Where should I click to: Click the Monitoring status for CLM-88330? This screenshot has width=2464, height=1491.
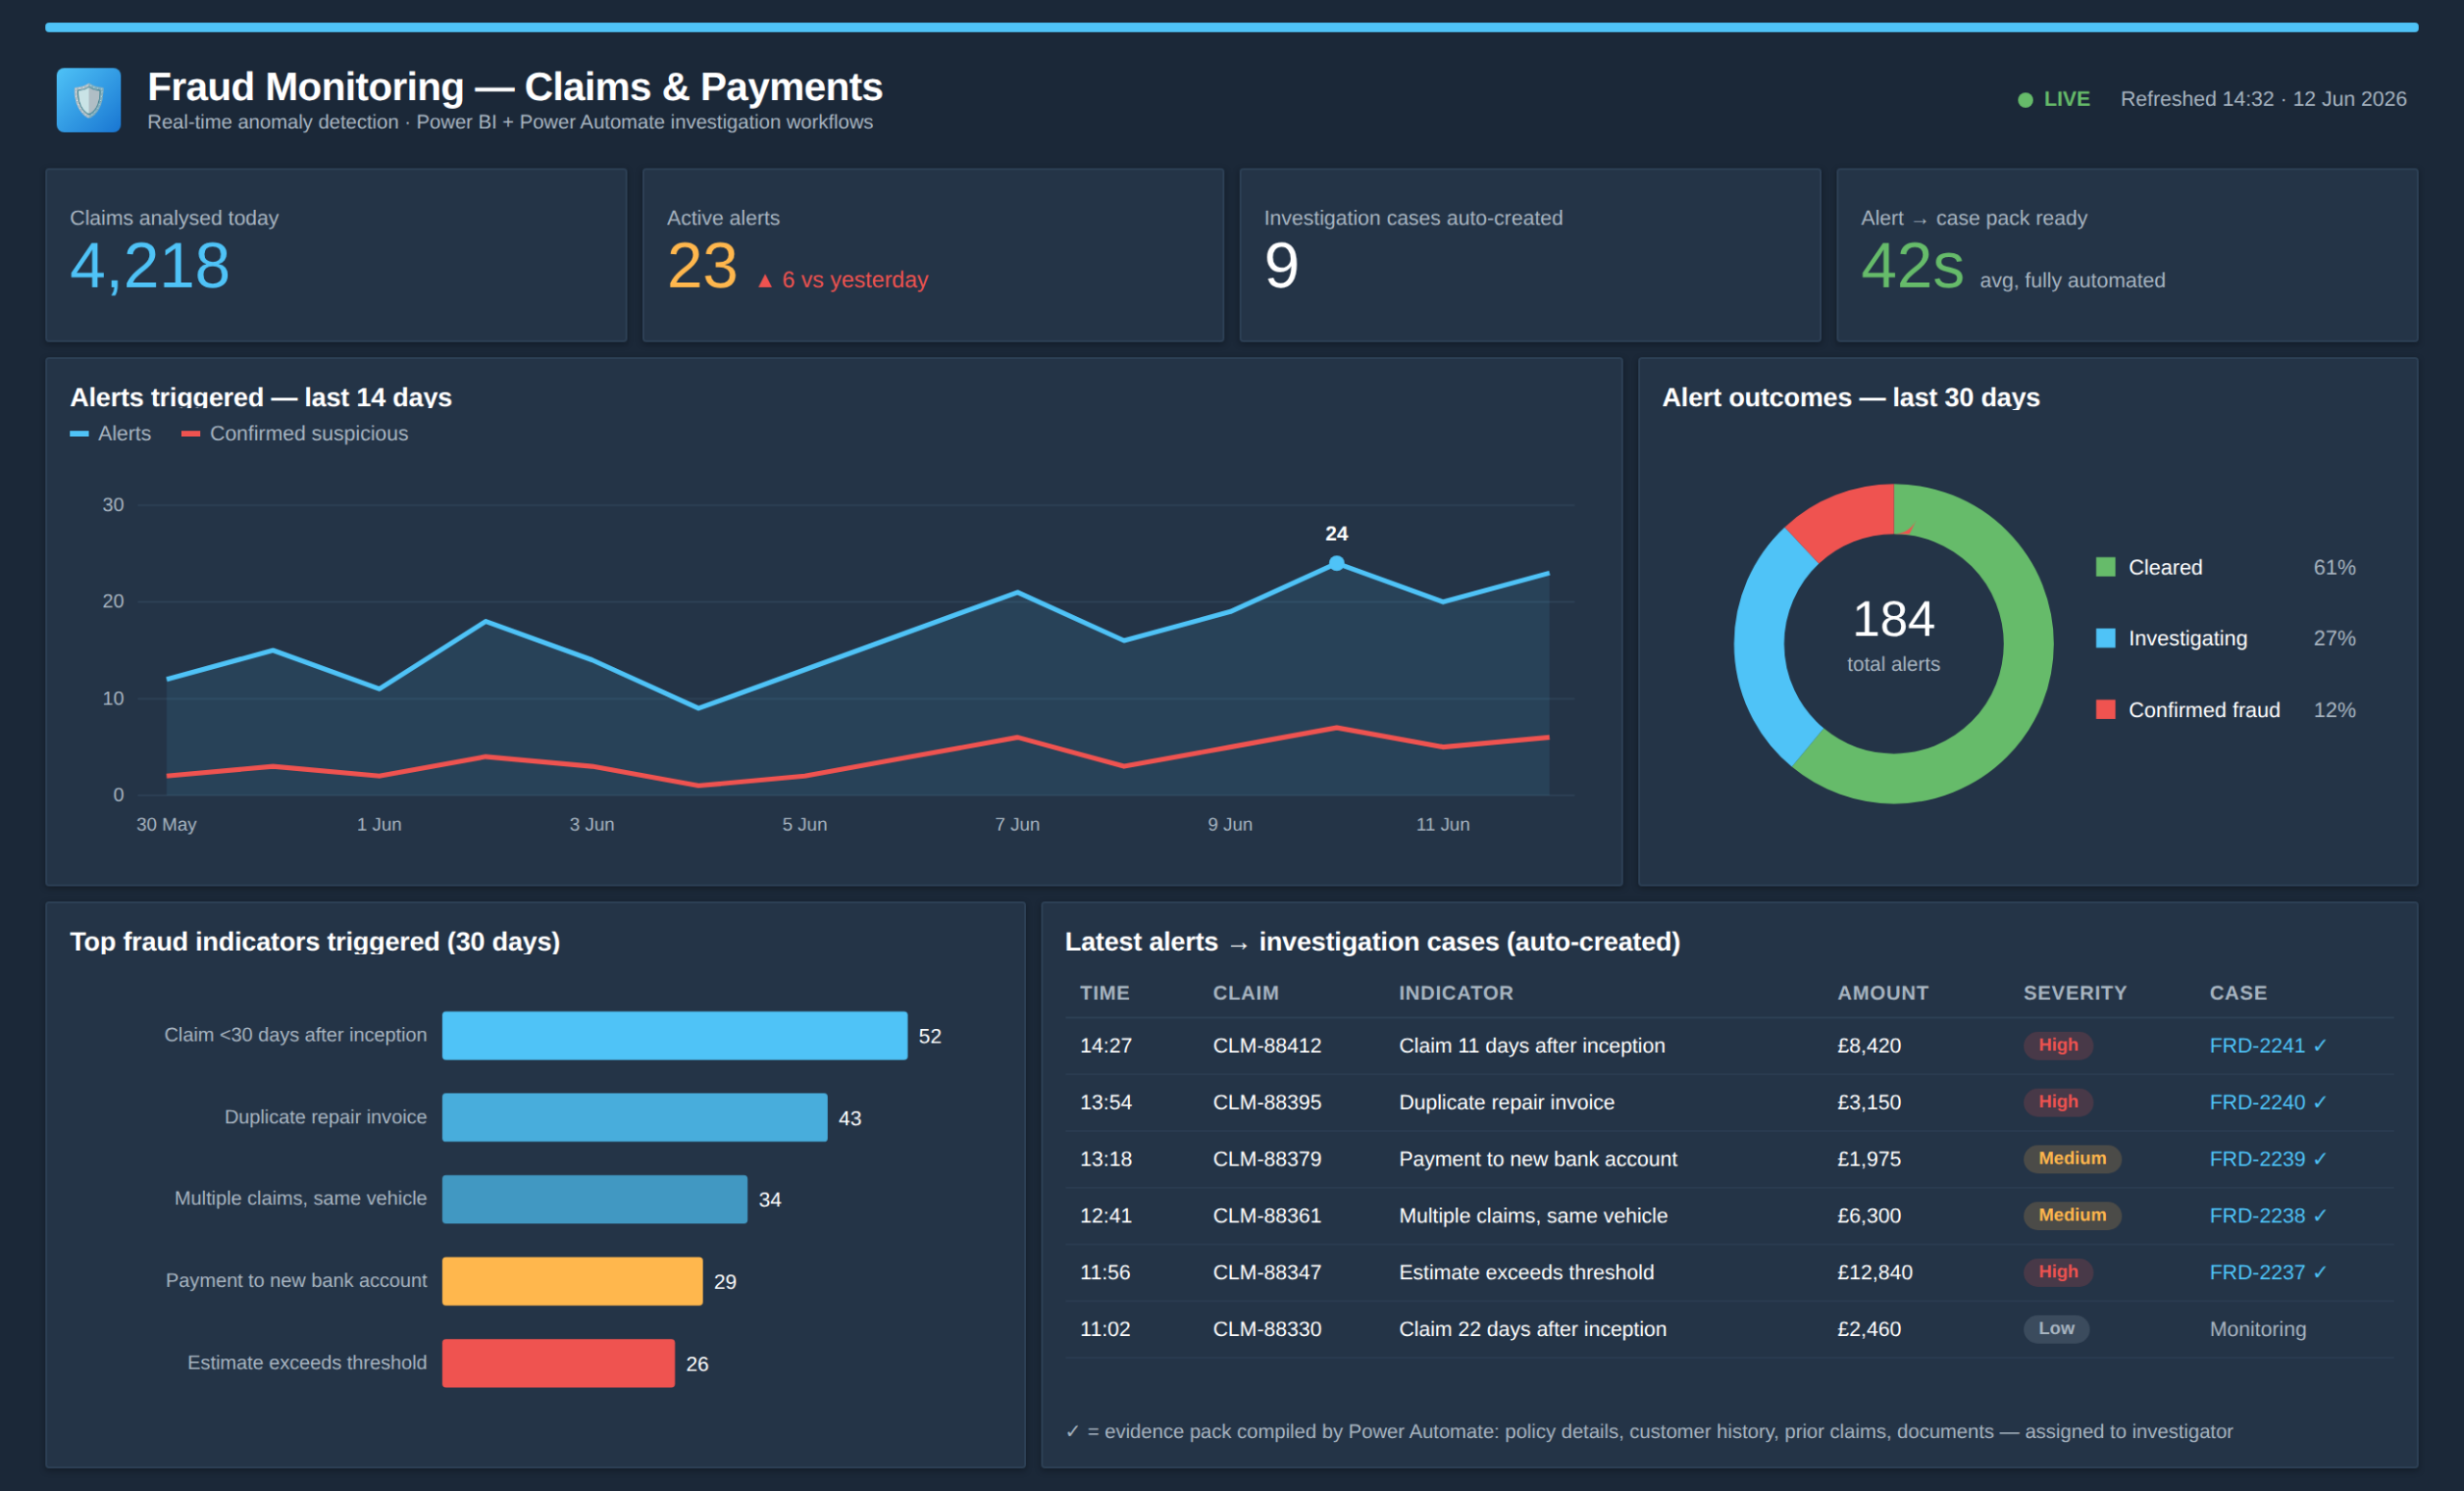point(2257,1329)
